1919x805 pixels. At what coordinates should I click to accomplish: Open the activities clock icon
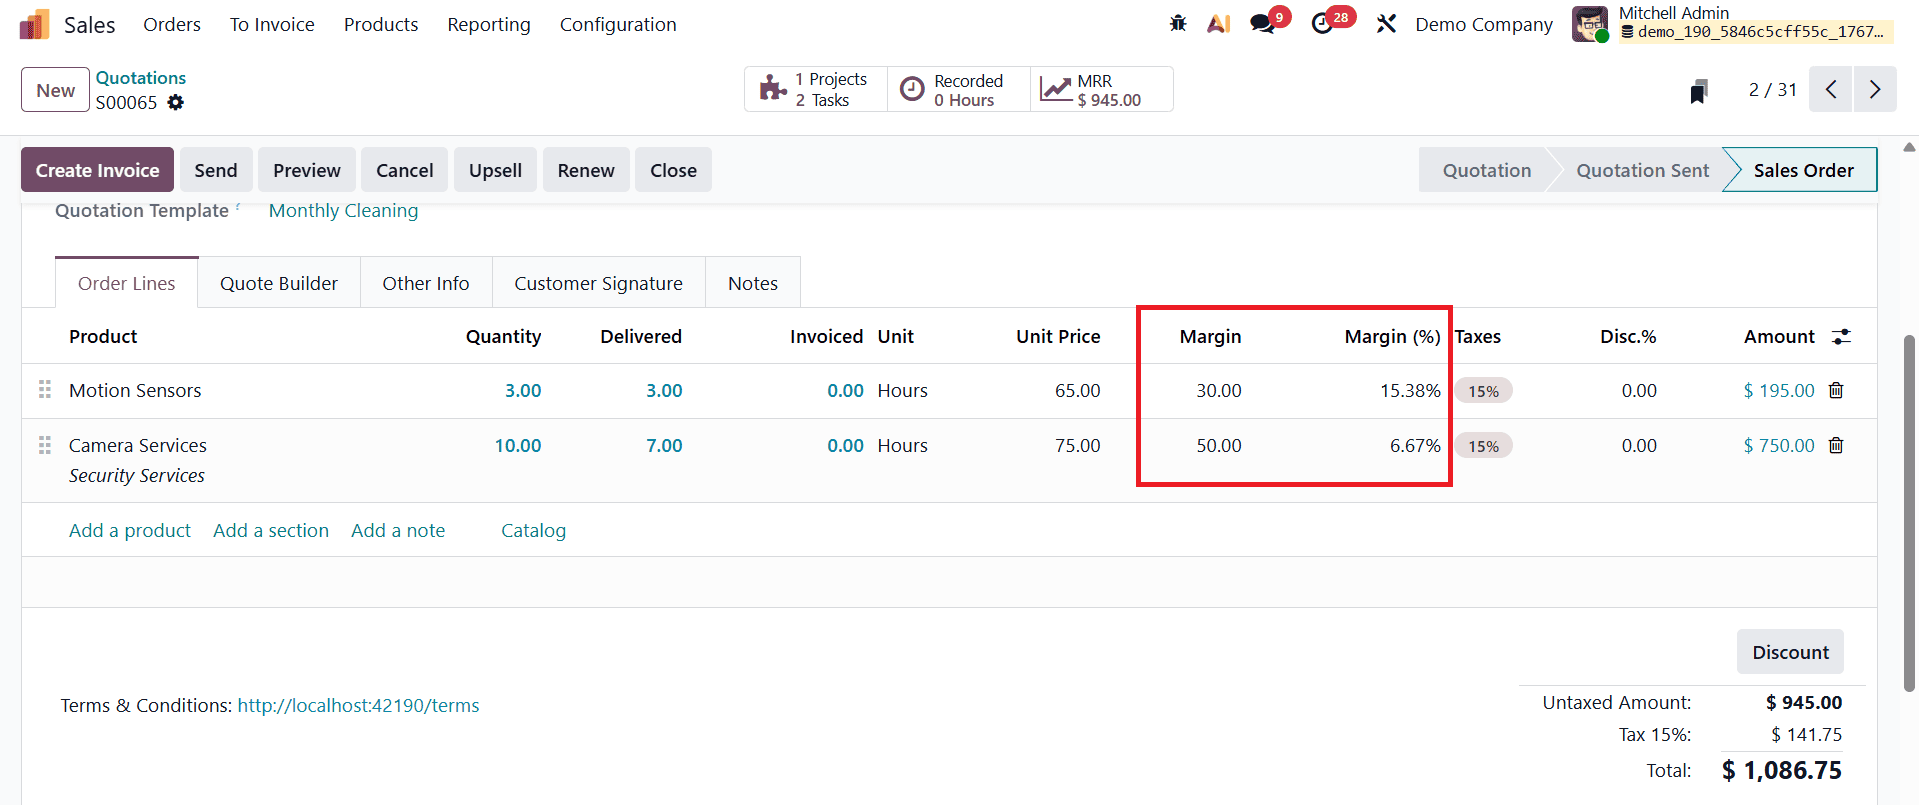point(1322,23)
